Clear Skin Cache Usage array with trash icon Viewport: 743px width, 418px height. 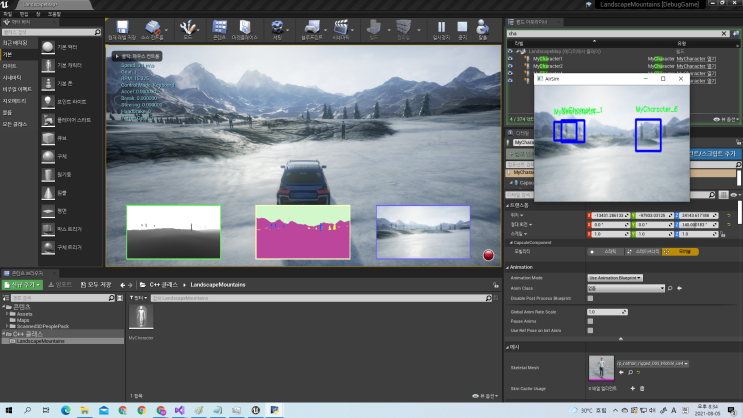[x=642, y=389]
